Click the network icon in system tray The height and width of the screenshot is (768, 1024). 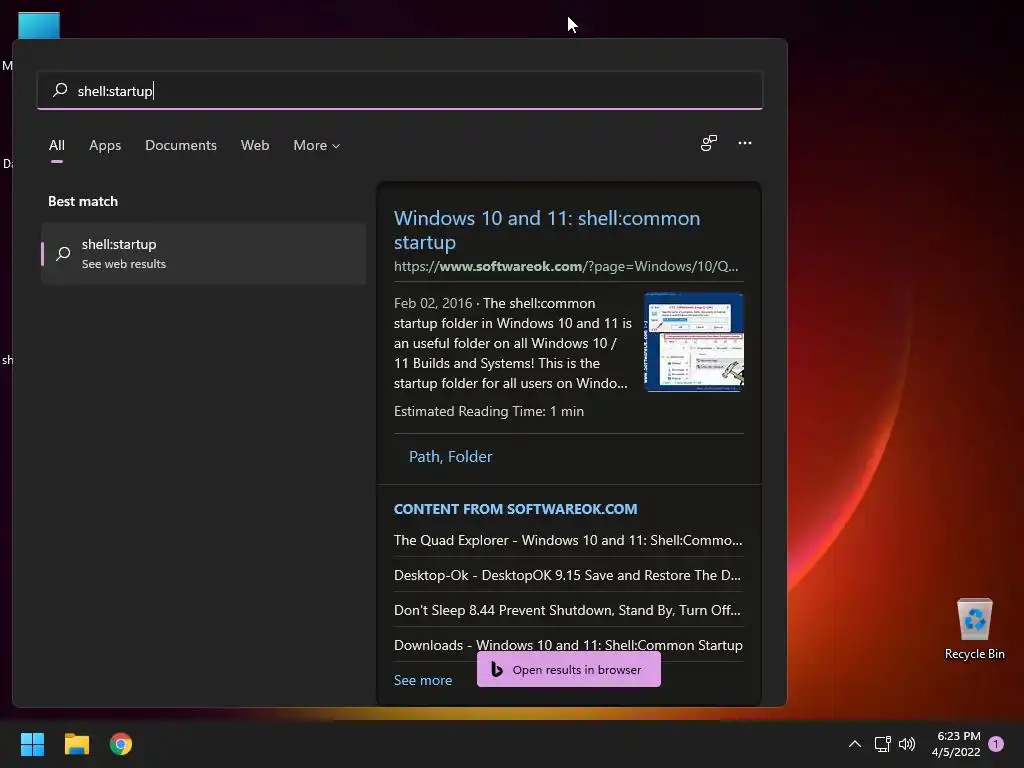tap(882, 744)
